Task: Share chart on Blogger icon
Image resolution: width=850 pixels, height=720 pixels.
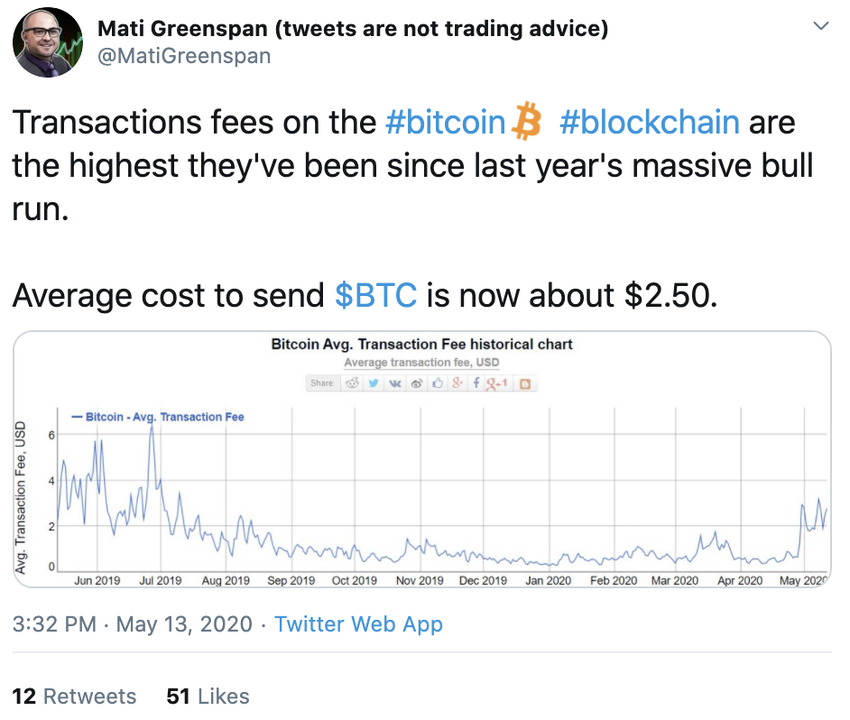Action: tap(524, 383)
